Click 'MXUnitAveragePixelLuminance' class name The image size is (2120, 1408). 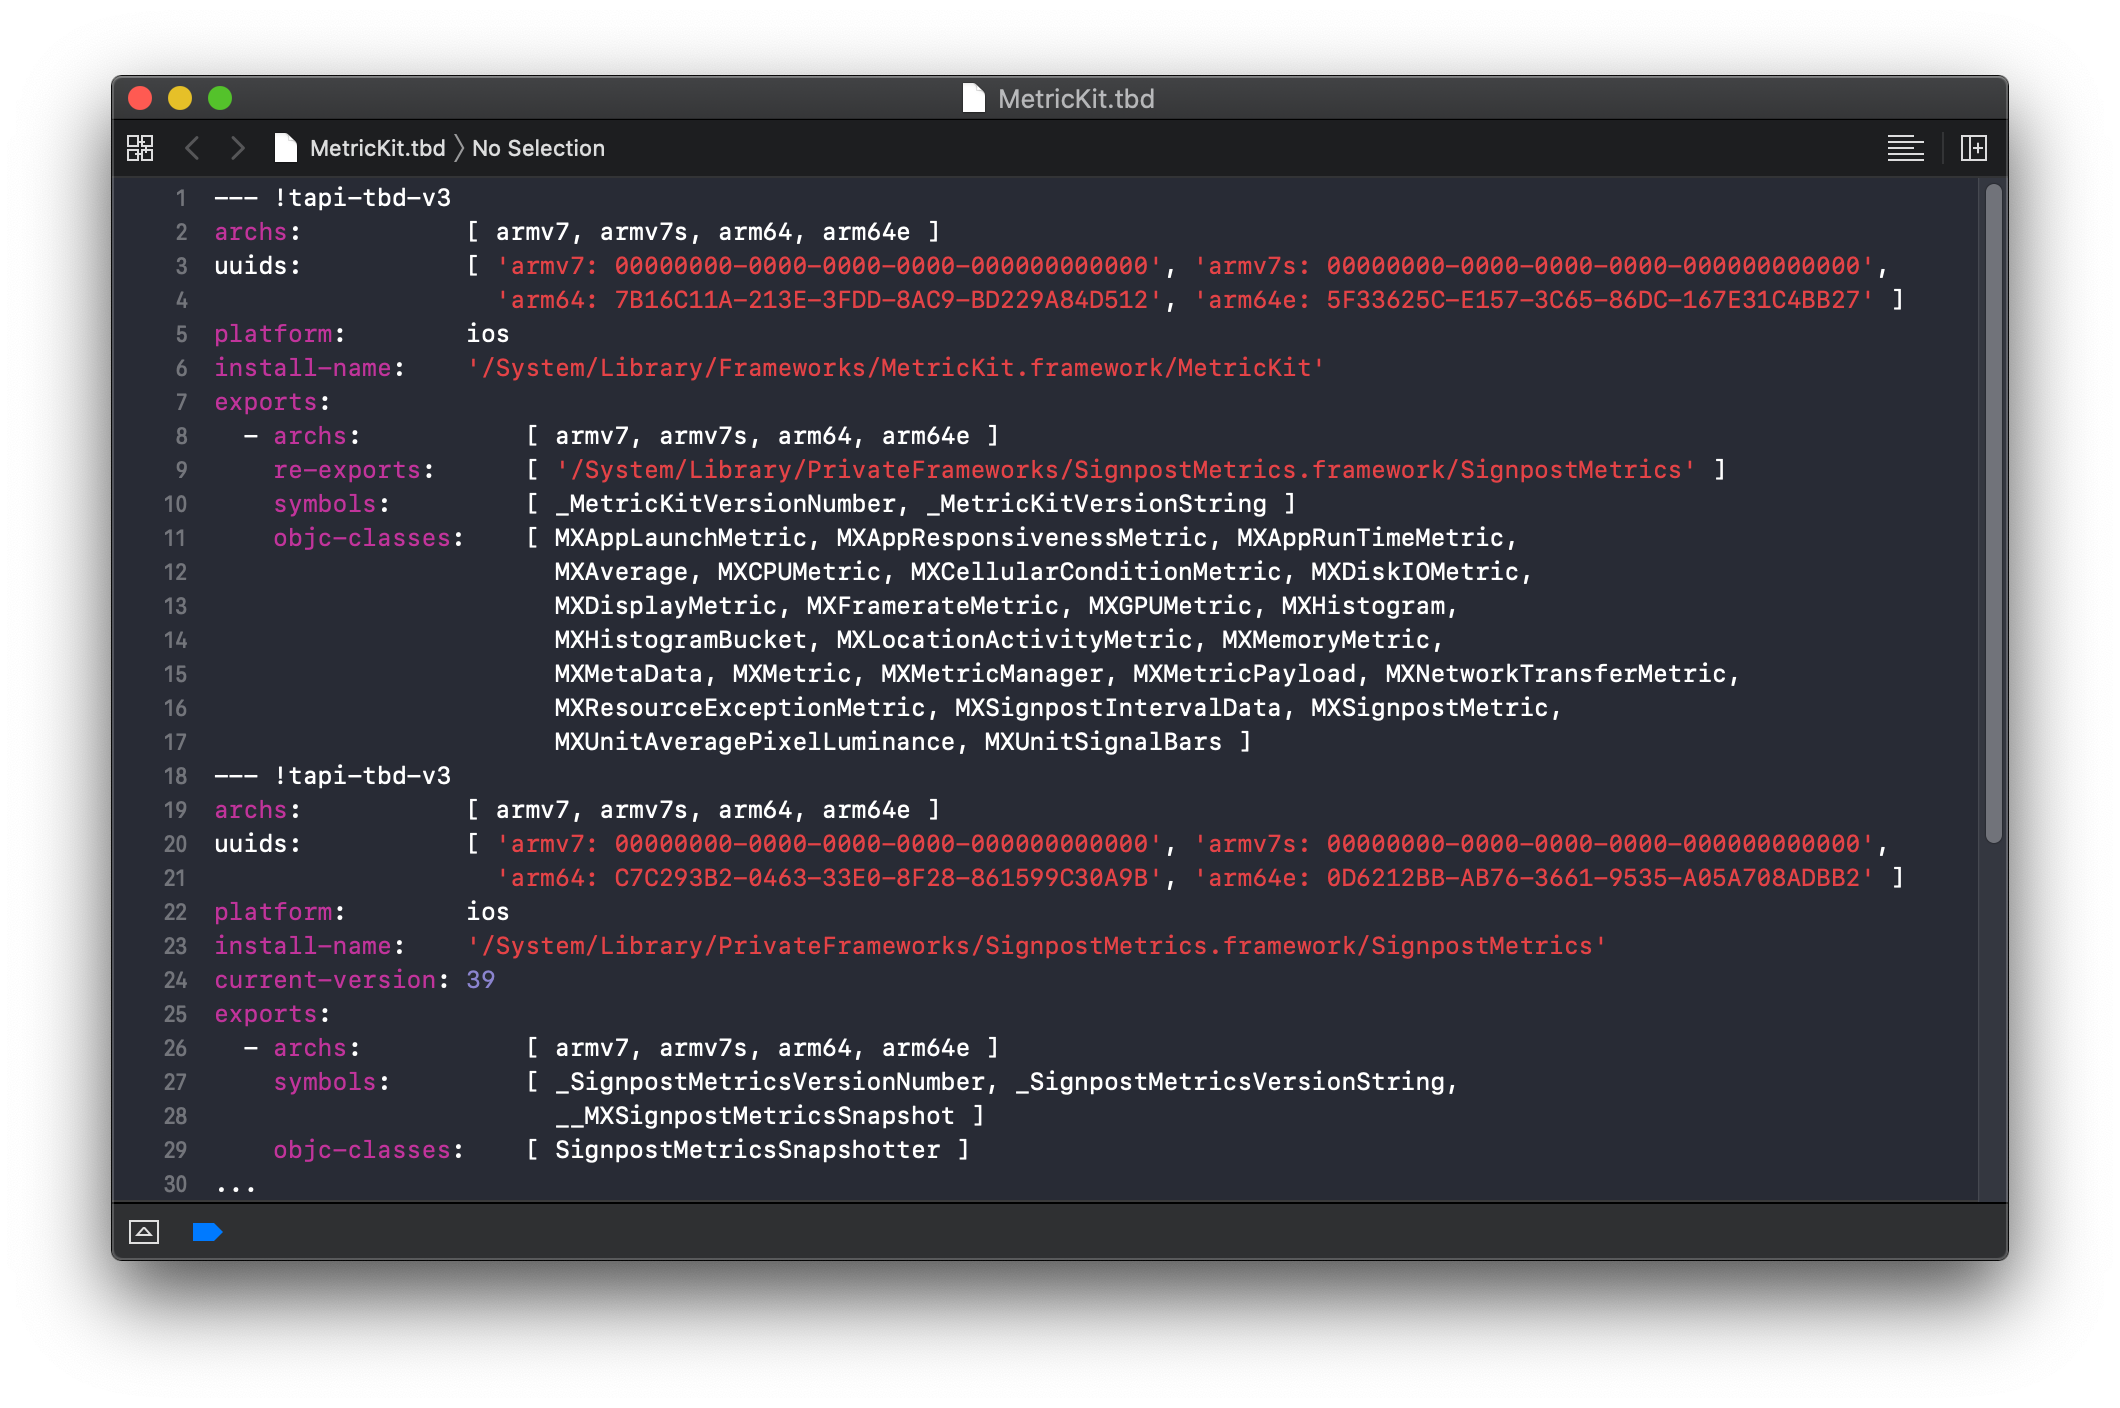pos(755,742)
